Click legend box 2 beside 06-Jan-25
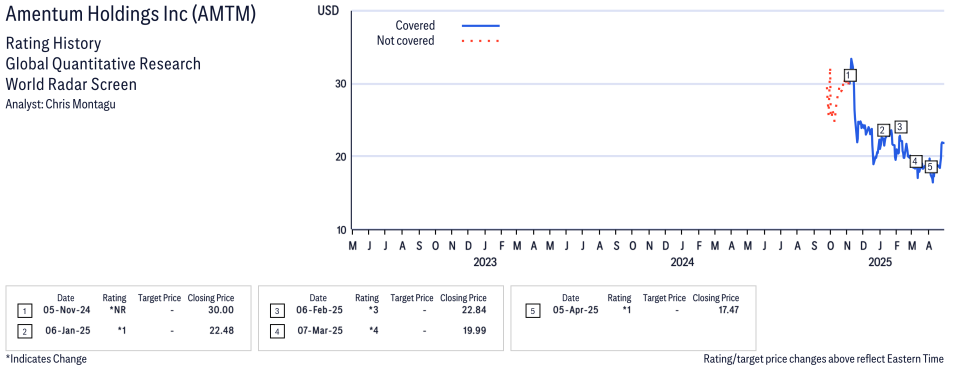The width and height of the screenshot is (955, 365). coord(24,331)
